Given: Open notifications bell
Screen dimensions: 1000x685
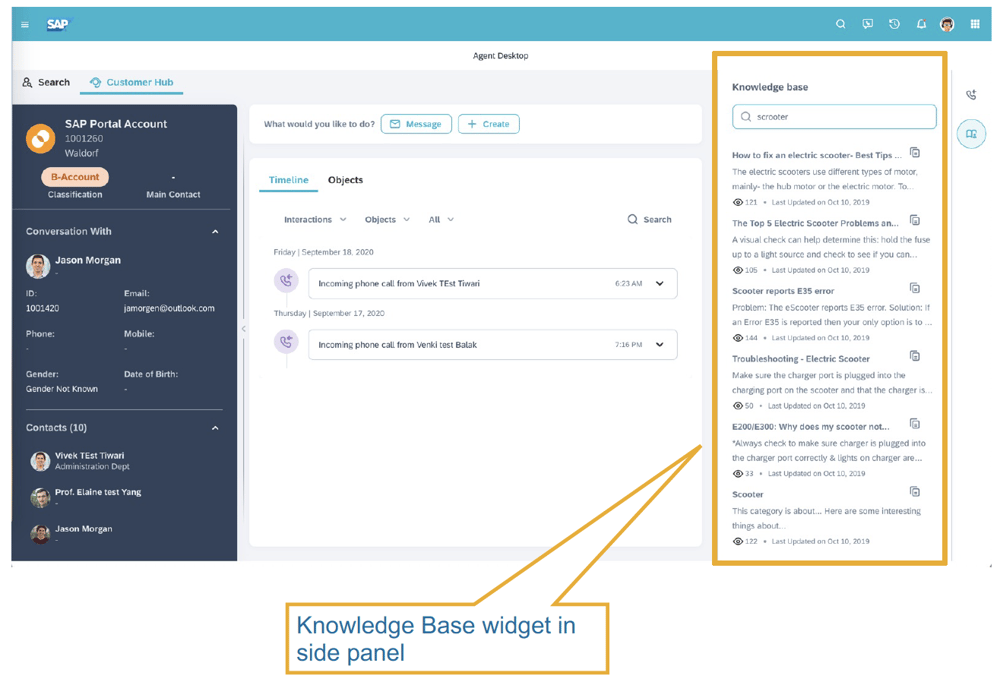Looking at the screenshot, I should pos(921,24).
